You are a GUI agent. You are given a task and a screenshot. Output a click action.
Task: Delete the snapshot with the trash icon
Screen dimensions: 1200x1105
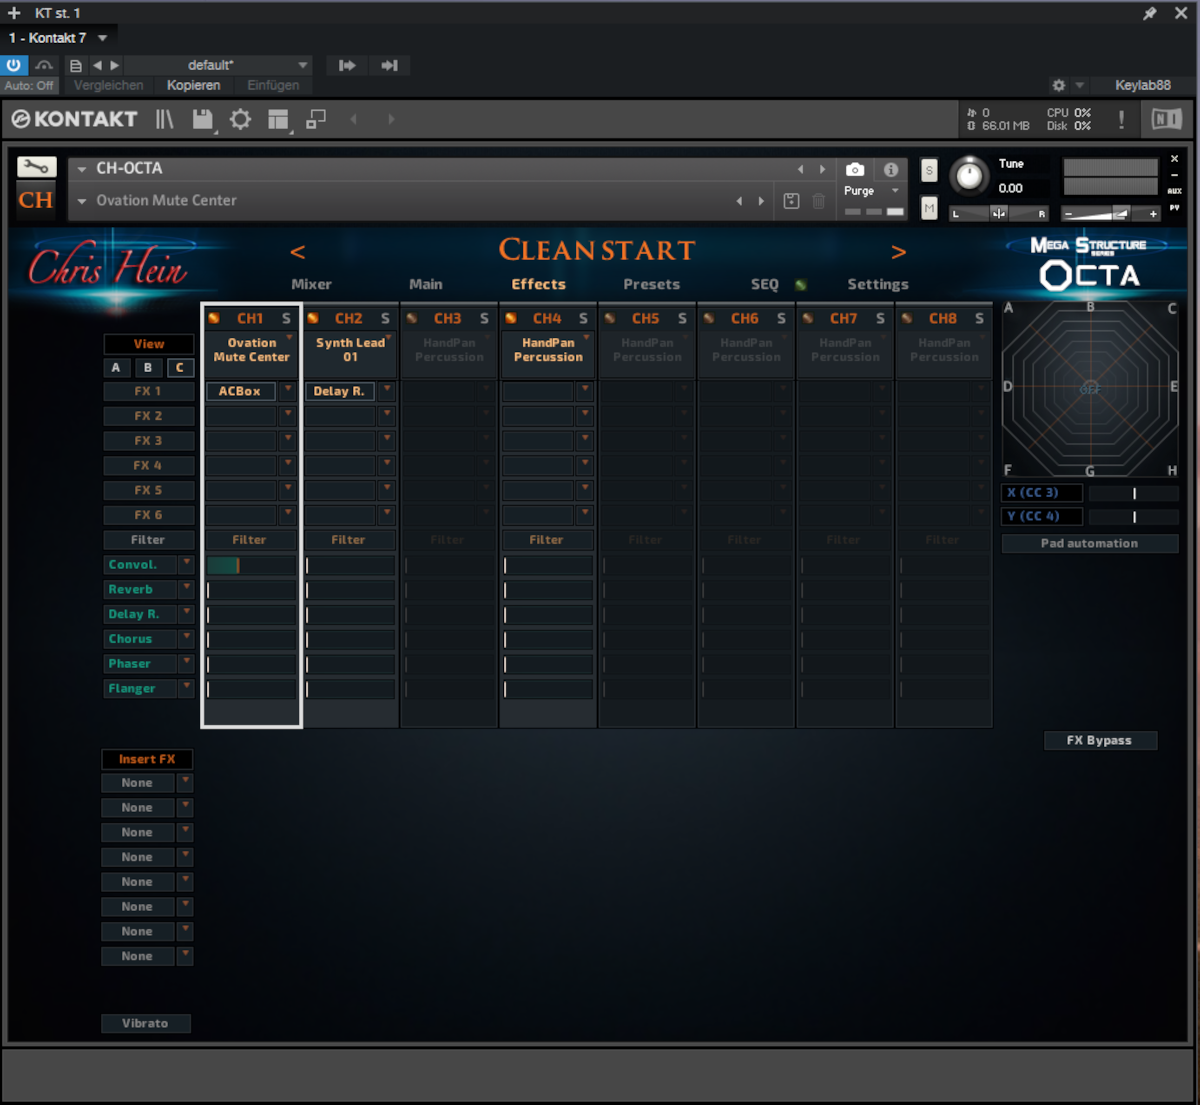(818, 200)
